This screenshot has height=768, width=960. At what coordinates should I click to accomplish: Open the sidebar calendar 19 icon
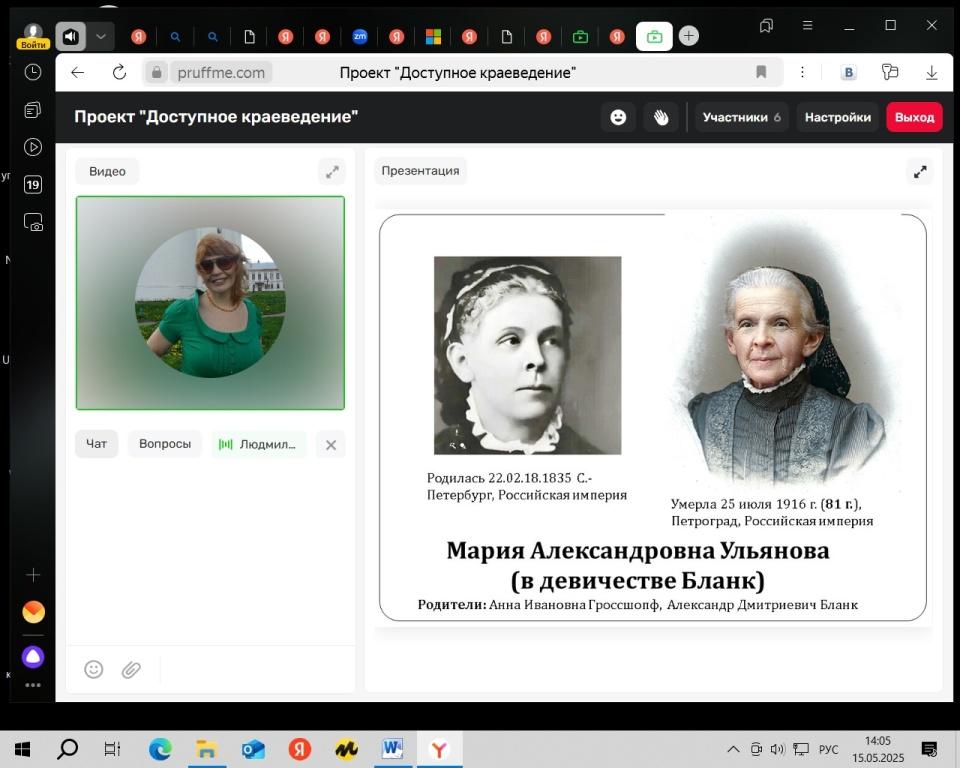click(32, 184)
